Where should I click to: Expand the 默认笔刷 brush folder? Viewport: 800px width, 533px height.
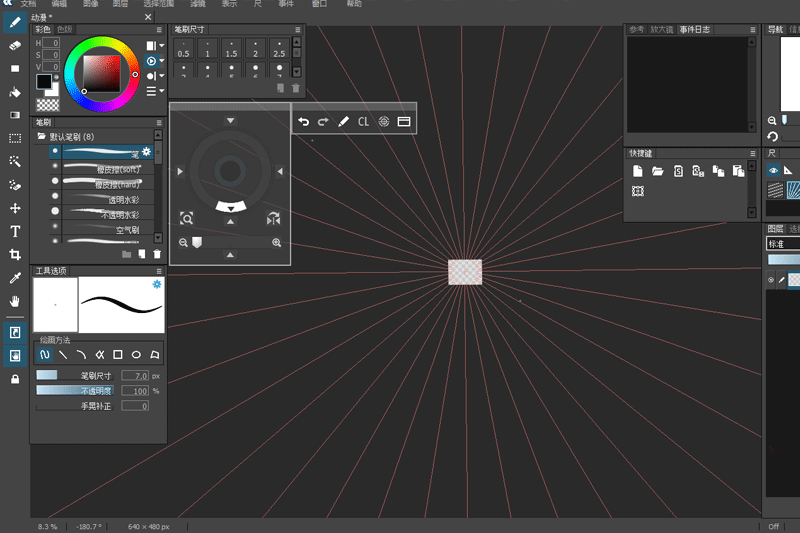41,136
